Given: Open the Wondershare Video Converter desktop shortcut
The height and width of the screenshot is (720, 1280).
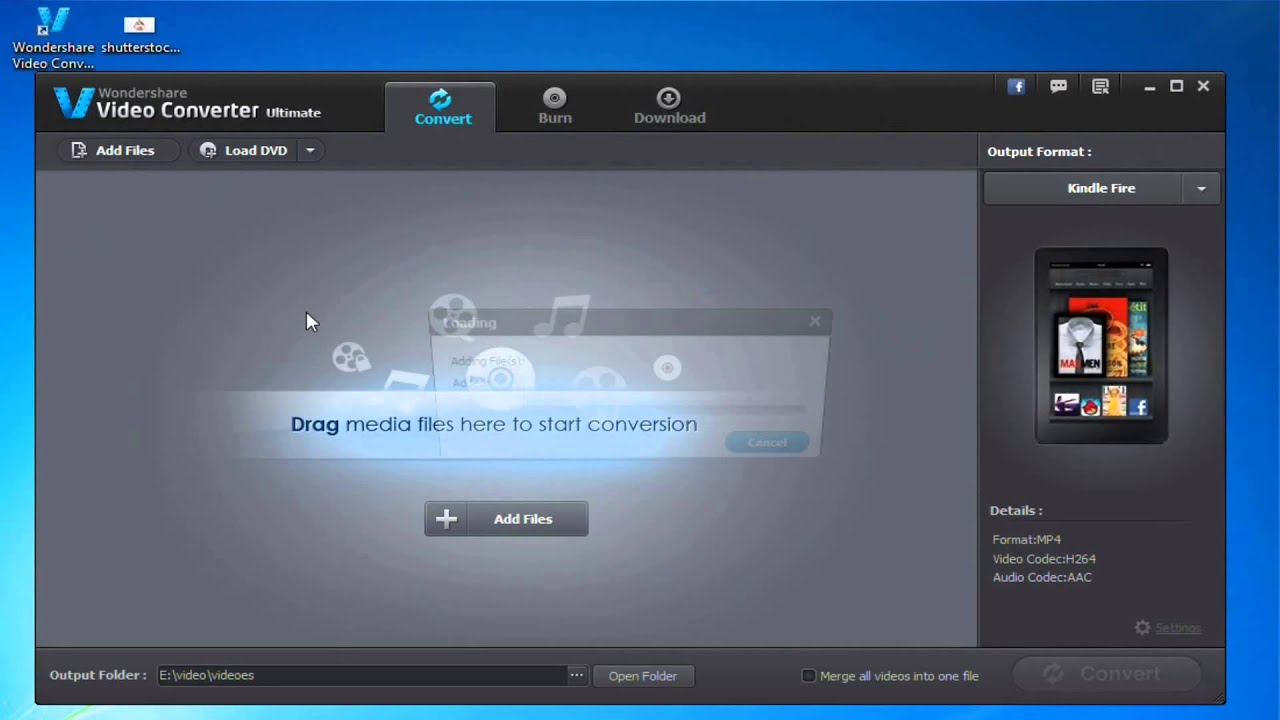Looking at the screenshot, I should [53, 38].
